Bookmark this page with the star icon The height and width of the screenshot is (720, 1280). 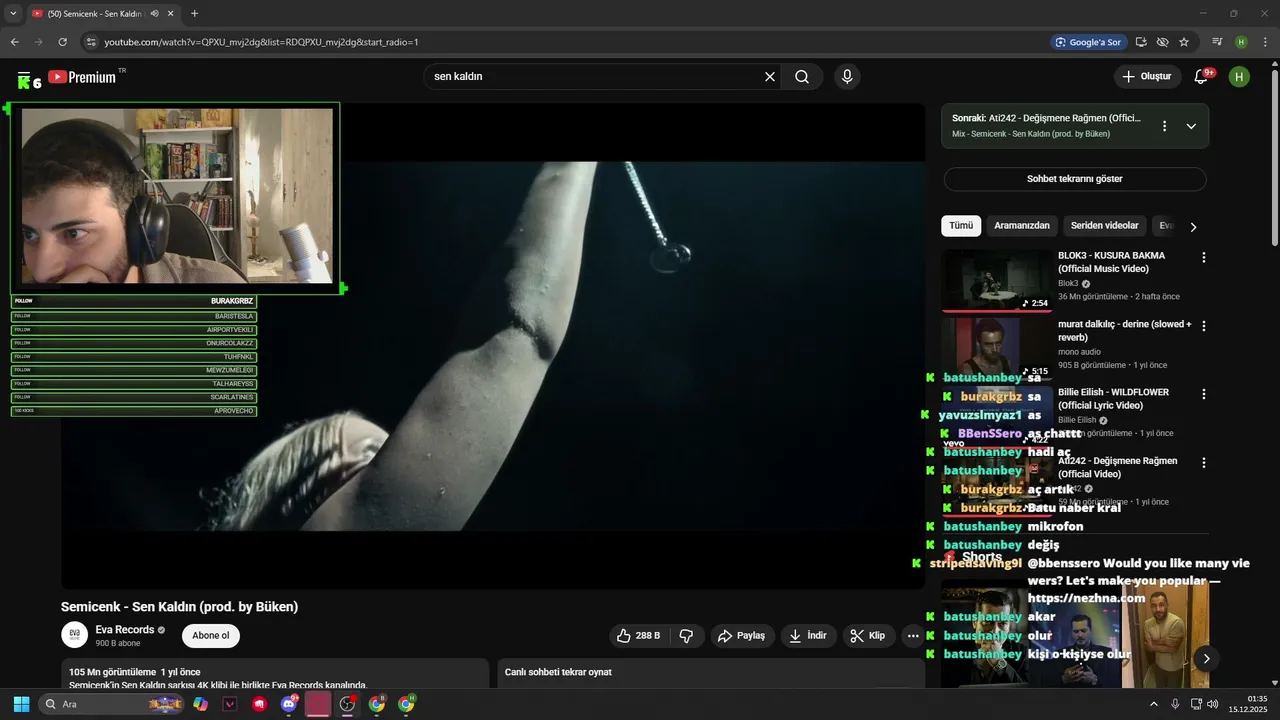(1184, 42)
